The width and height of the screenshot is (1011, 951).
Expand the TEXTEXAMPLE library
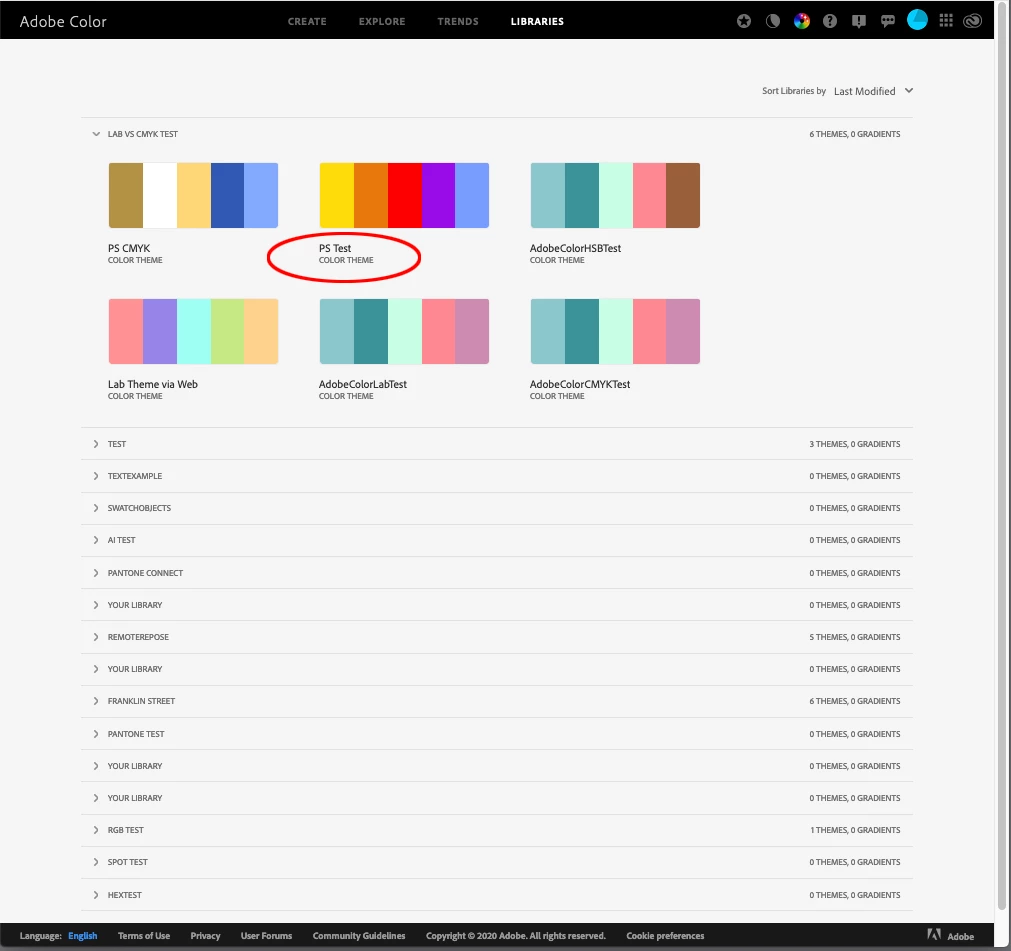click(96, 476)
